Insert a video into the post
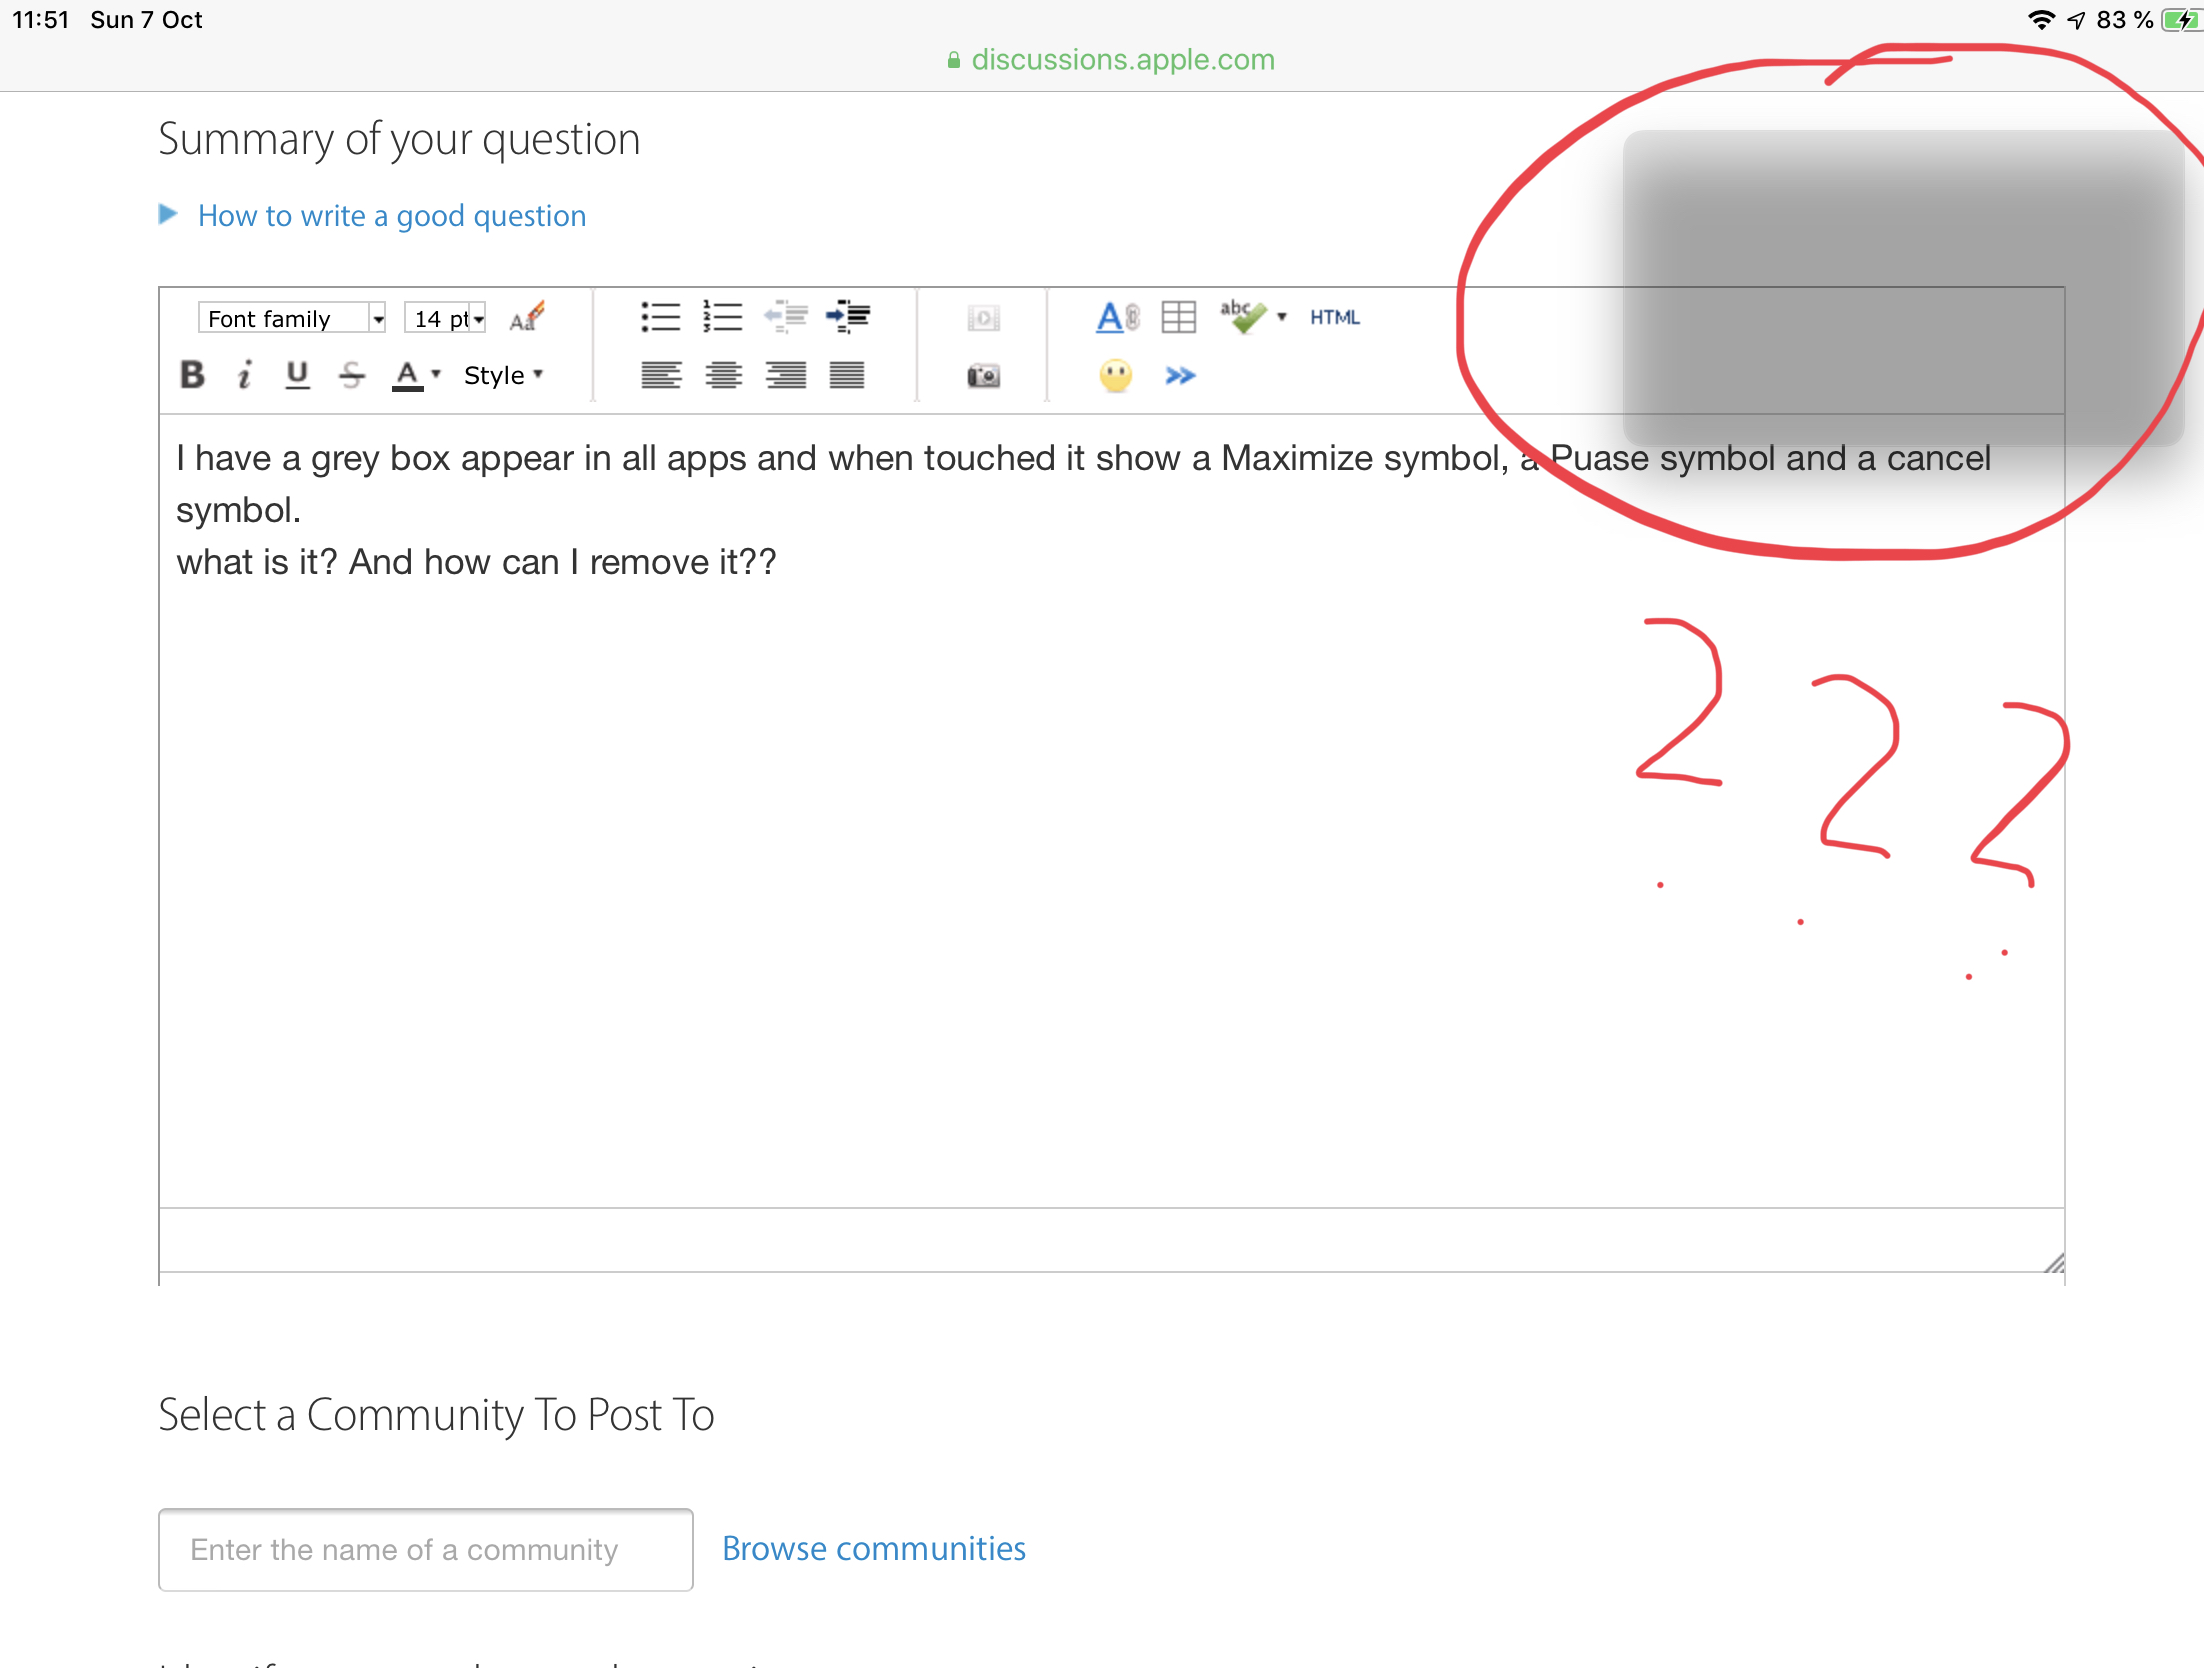2204x1668 pixels. pyautogui.click(x=983, y=318)
